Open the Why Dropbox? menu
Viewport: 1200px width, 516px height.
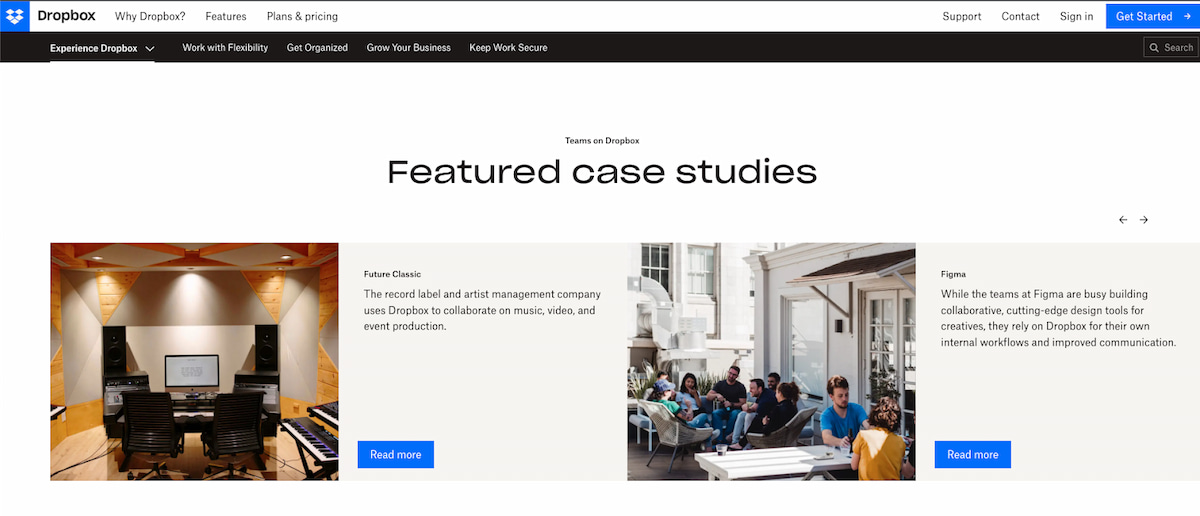150,16
